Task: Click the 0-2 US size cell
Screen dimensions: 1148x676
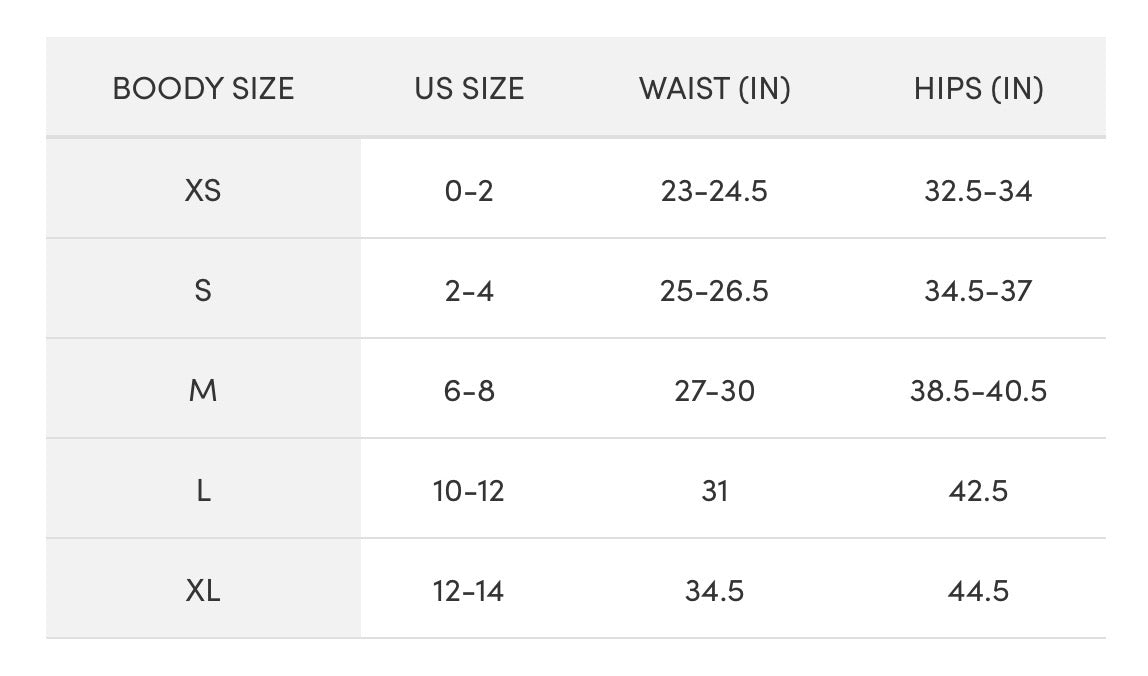Action: [x=469, y=191]
